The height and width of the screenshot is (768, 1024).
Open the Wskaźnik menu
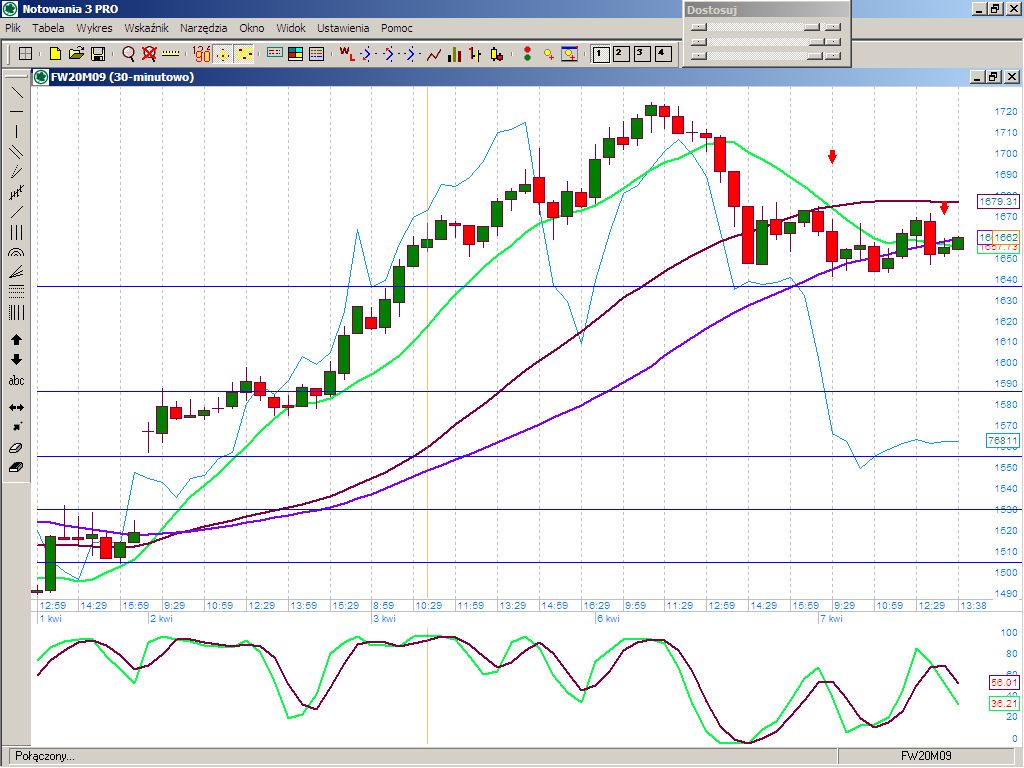(146, 28)
